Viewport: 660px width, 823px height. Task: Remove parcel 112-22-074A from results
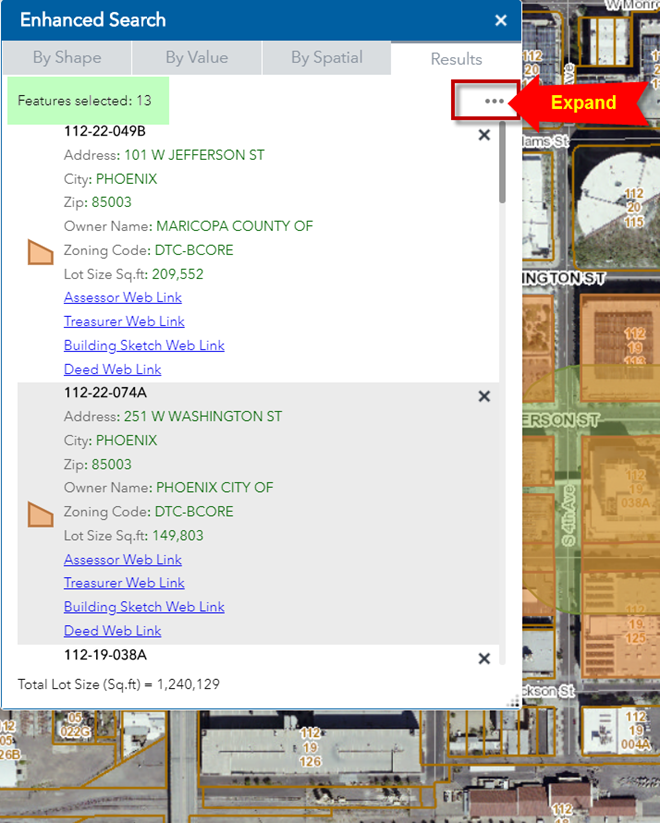(x=484, y=396)
